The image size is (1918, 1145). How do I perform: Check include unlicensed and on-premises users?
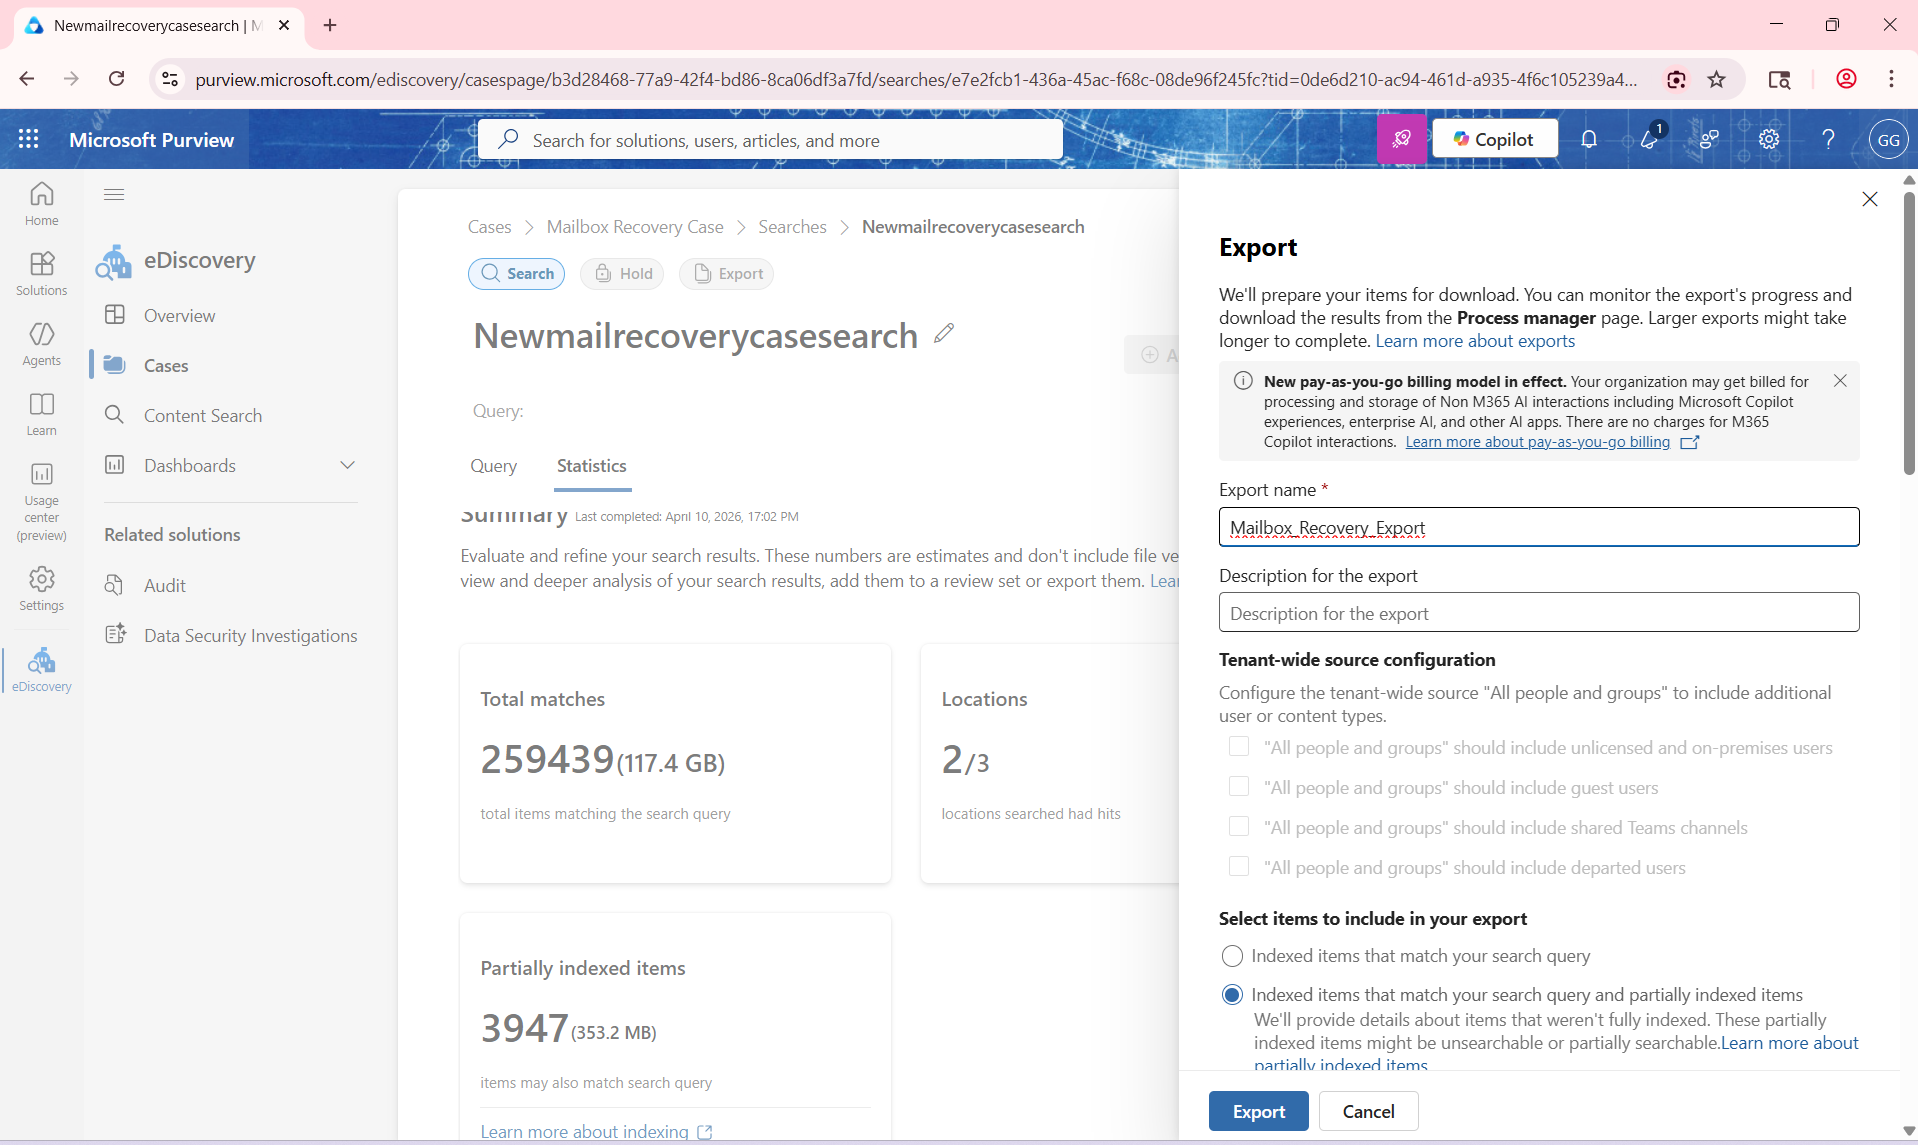[1239, 747]
